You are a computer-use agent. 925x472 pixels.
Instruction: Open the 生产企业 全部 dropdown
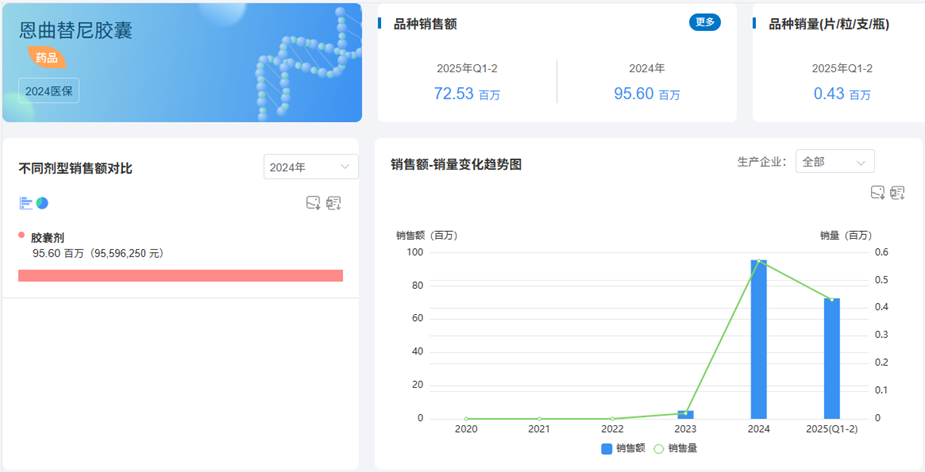(835, 162)
